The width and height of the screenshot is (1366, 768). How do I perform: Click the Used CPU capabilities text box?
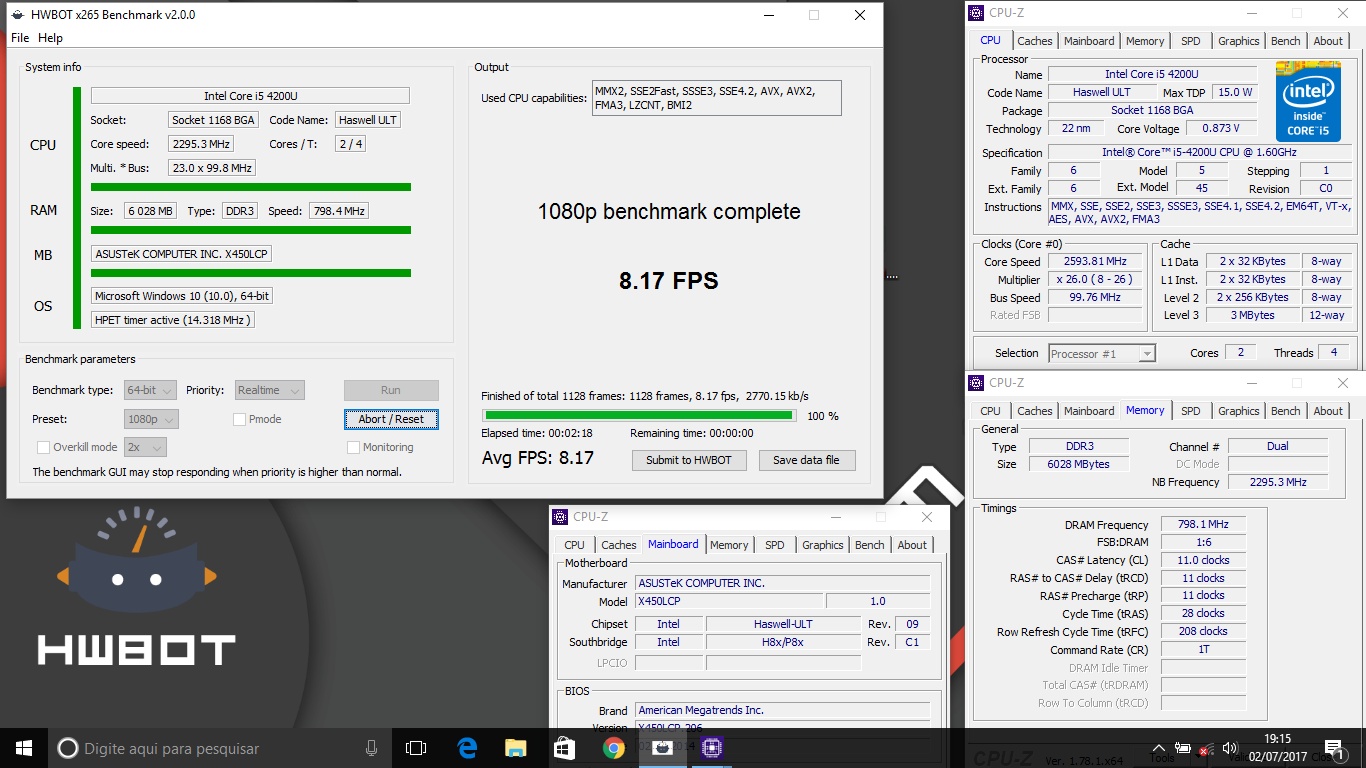tap(716, 98)
